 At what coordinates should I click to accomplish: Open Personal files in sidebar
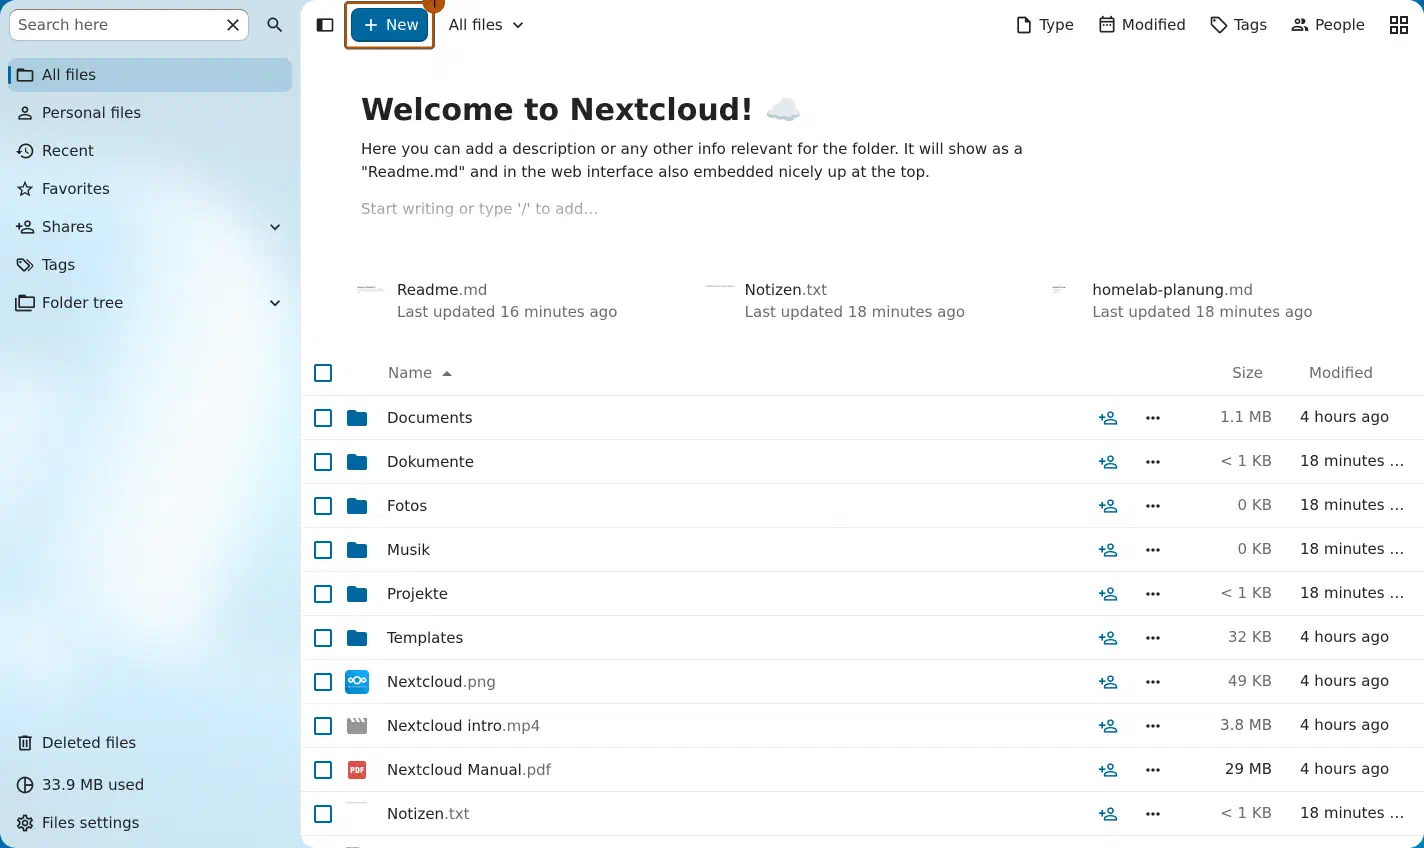coord(150,113)
